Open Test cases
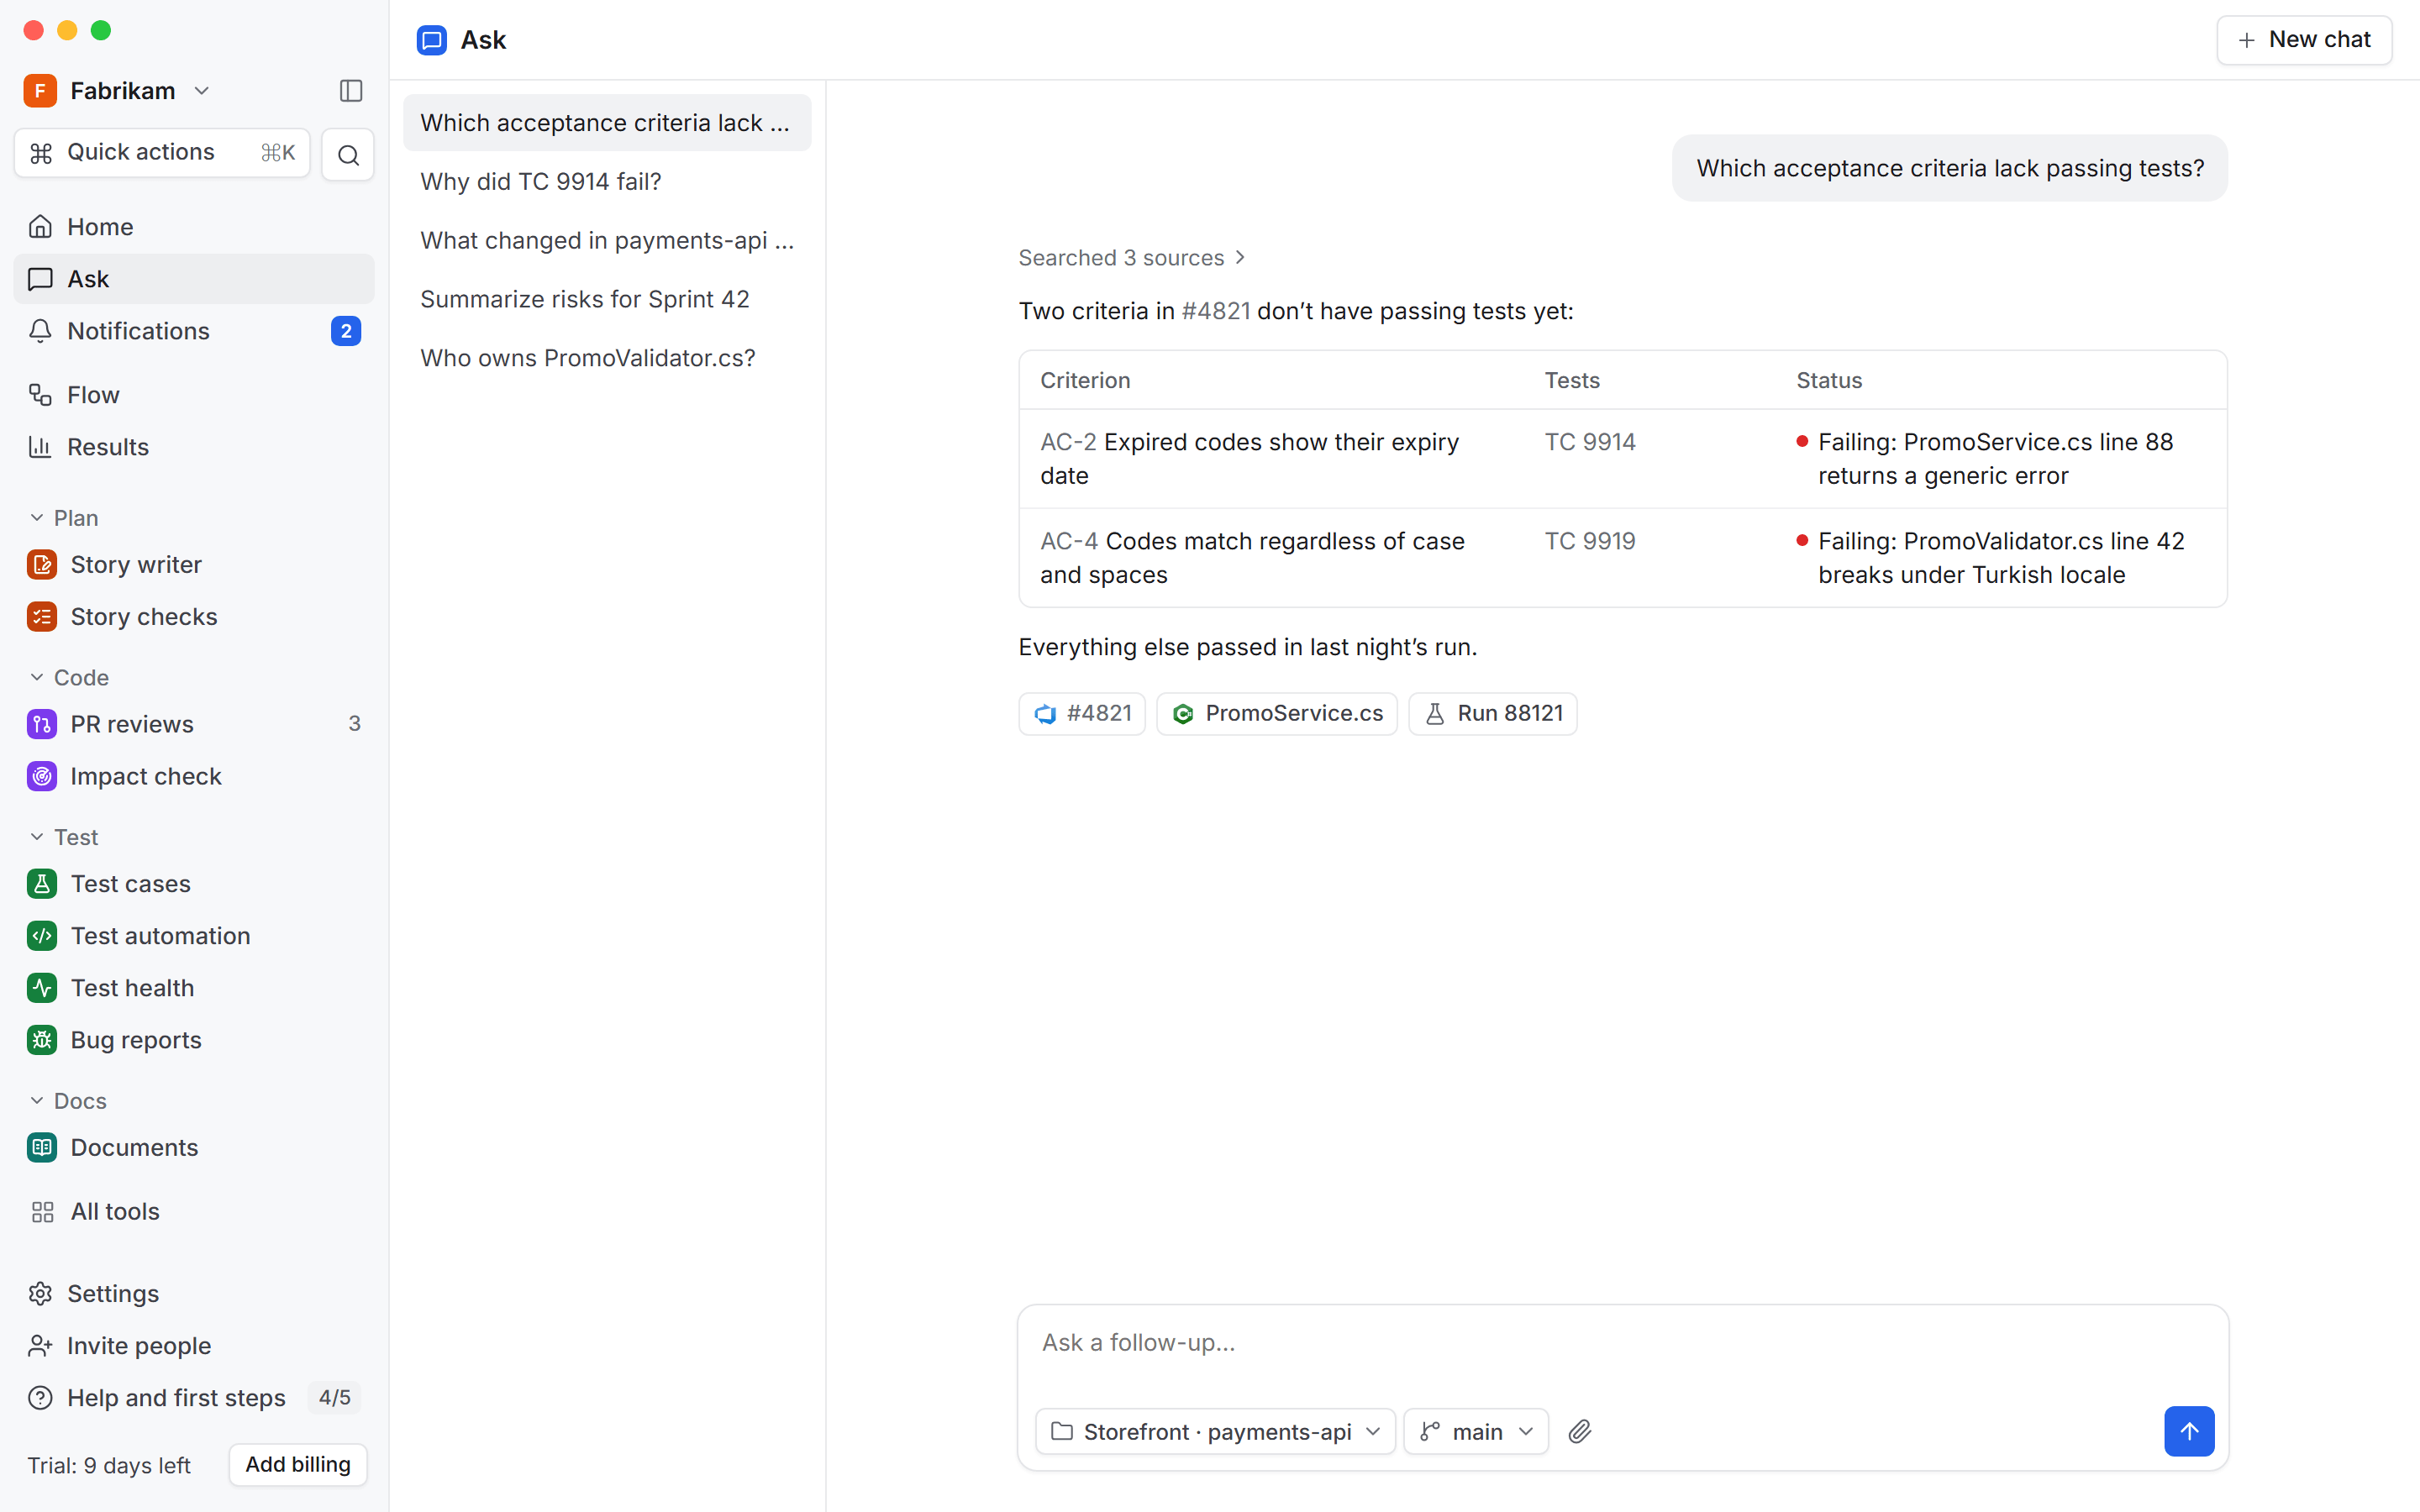The width and height of the screenshot is (2420, 1512). pos(194,884)
